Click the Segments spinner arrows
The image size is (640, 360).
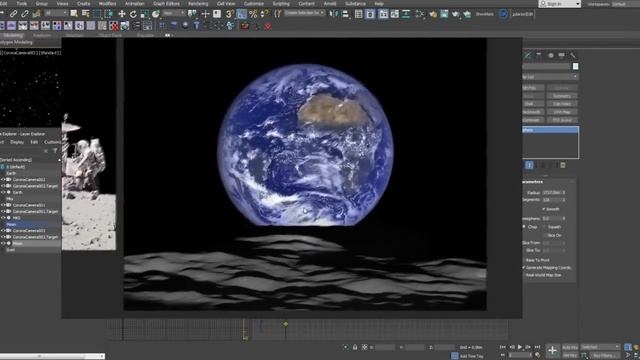point(564,200)
